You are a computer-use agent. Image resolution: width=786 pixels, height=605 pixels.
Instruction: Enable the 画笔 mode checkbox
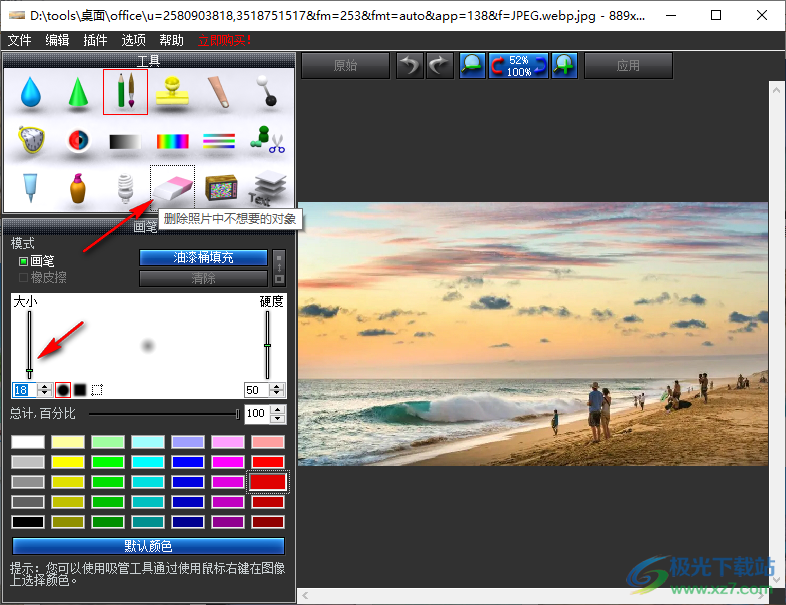tap(23, 261)
